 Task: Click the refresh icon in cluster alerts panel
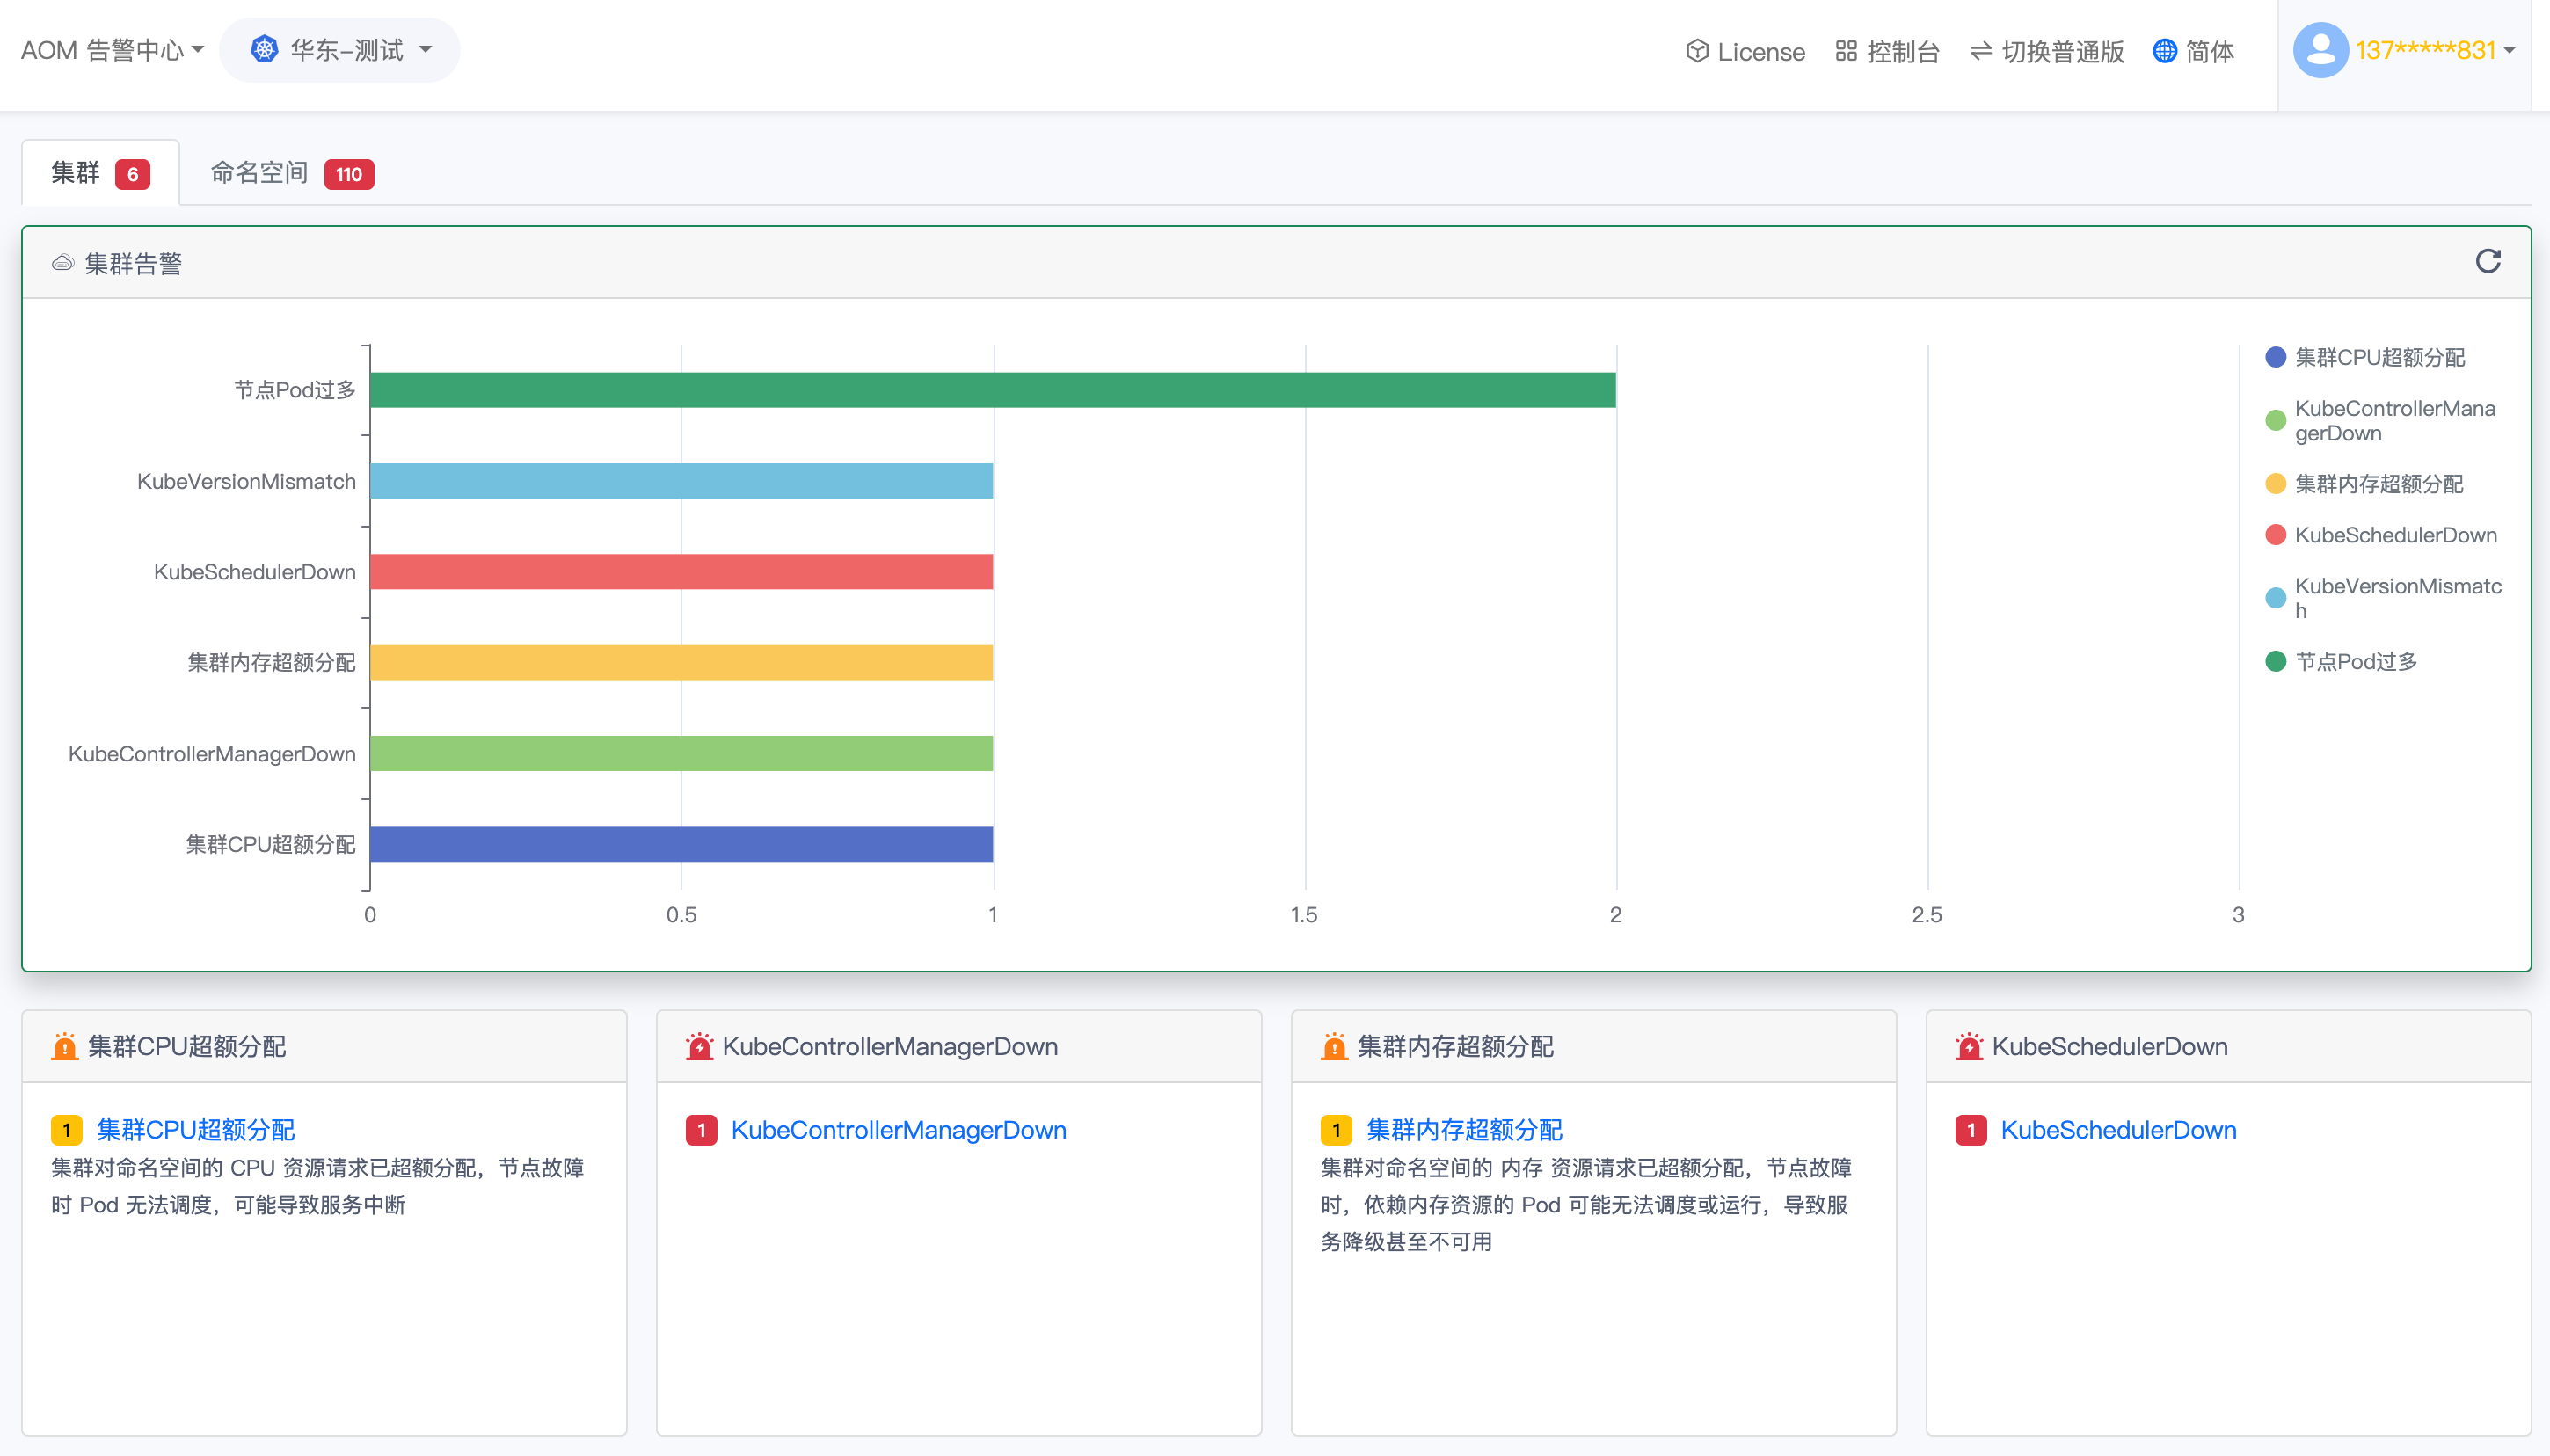(2487, 261)
